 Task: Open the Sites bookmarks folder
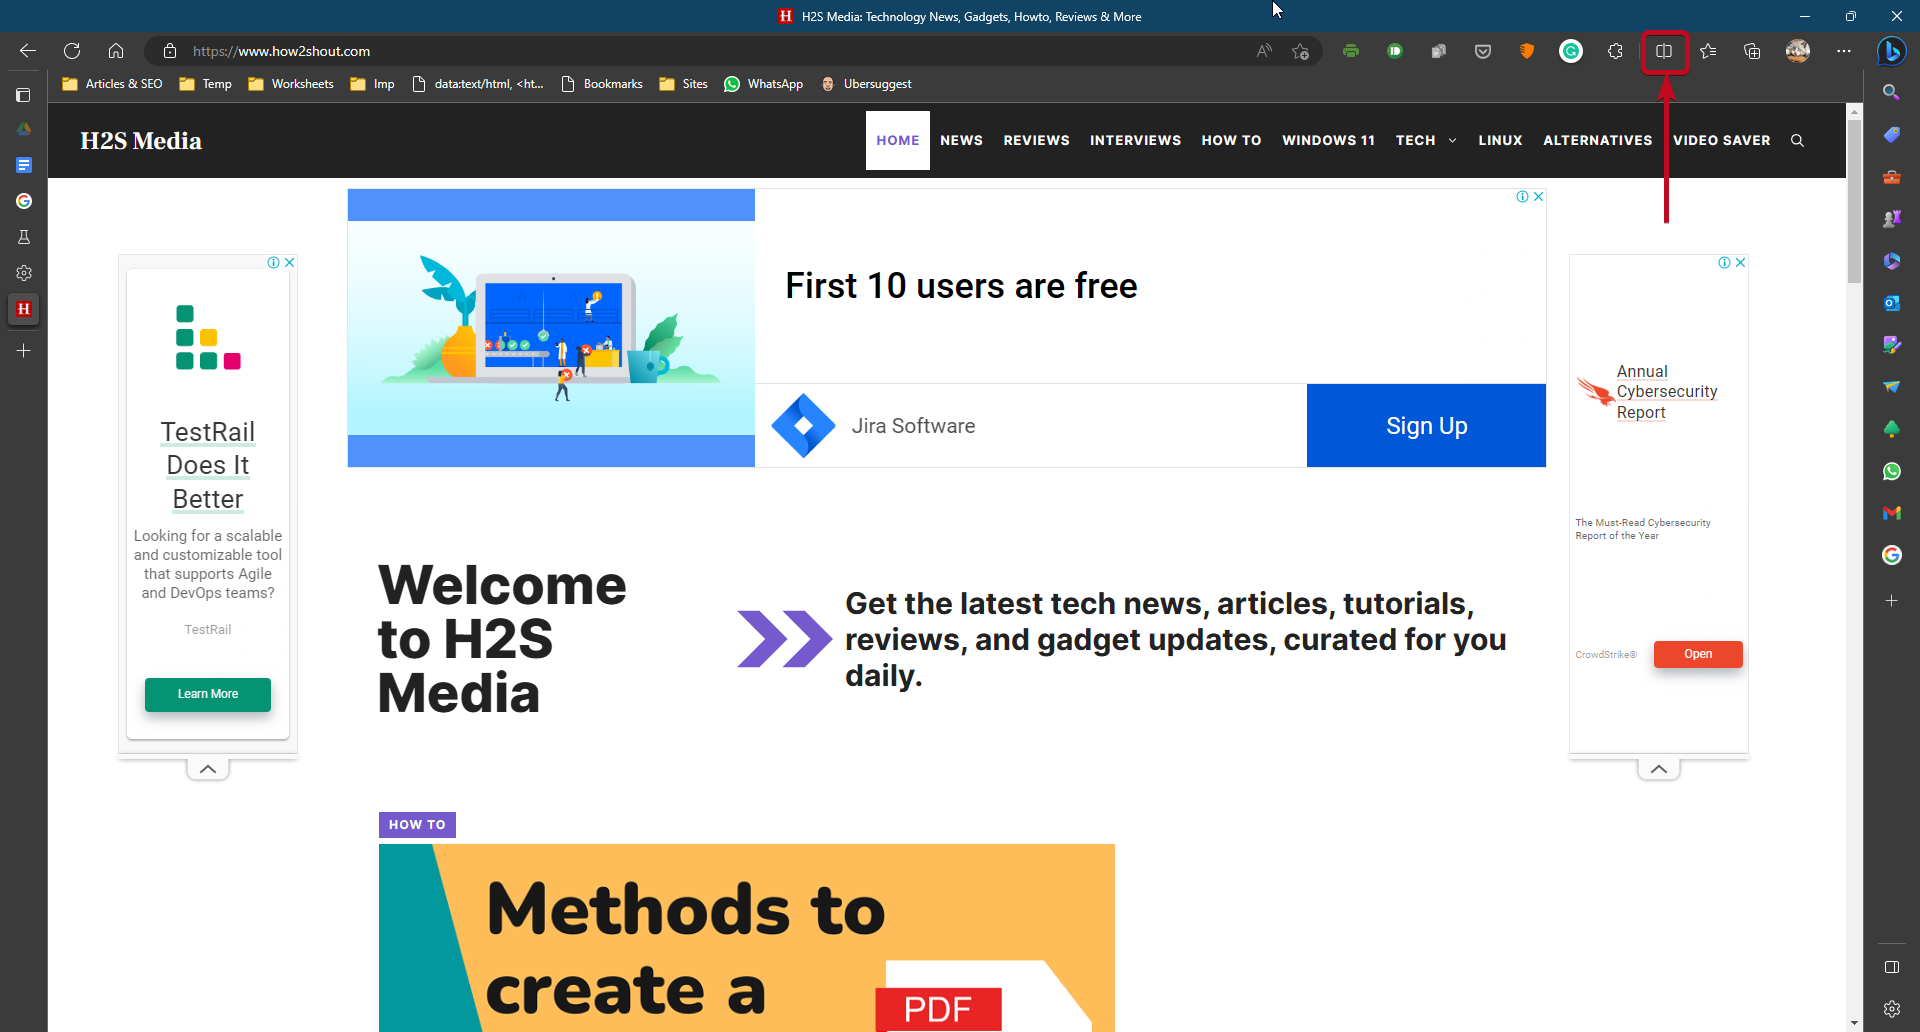coord(683,84)
